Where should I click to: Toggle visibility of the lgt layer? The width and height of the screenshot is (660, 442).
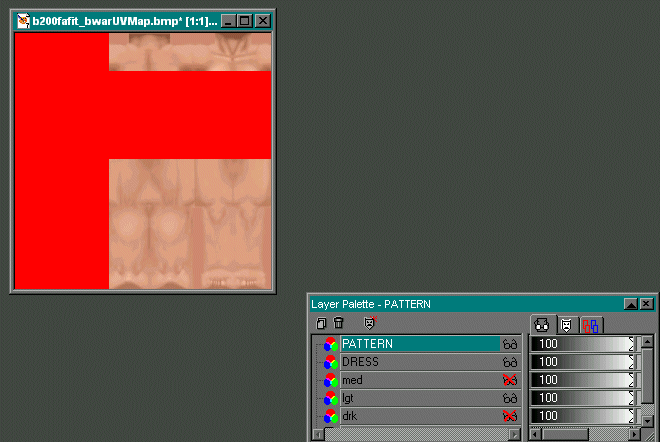(509, 398)
